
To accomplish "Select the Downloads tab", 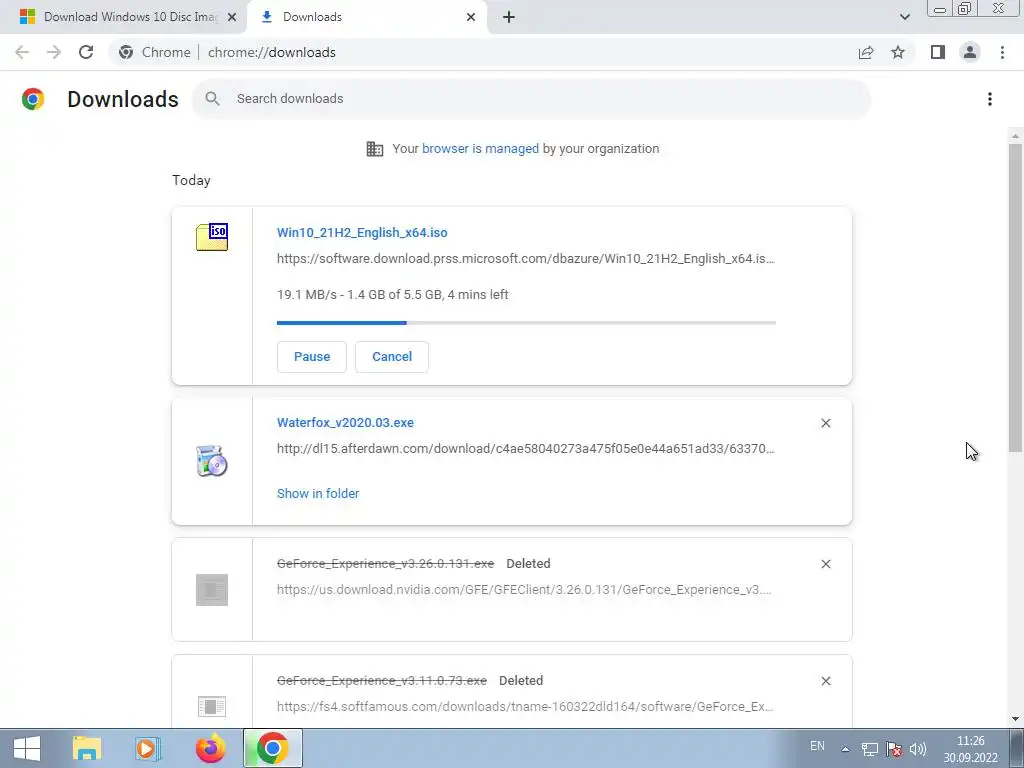I will [x=367, y=17].
